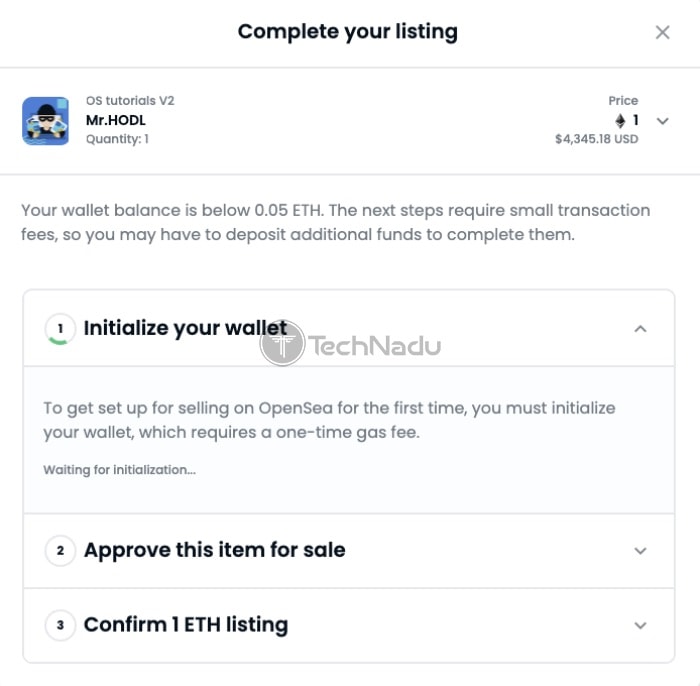
Task: Select the Confirm 1 ETH listing heading
Action: click(186, 625)
